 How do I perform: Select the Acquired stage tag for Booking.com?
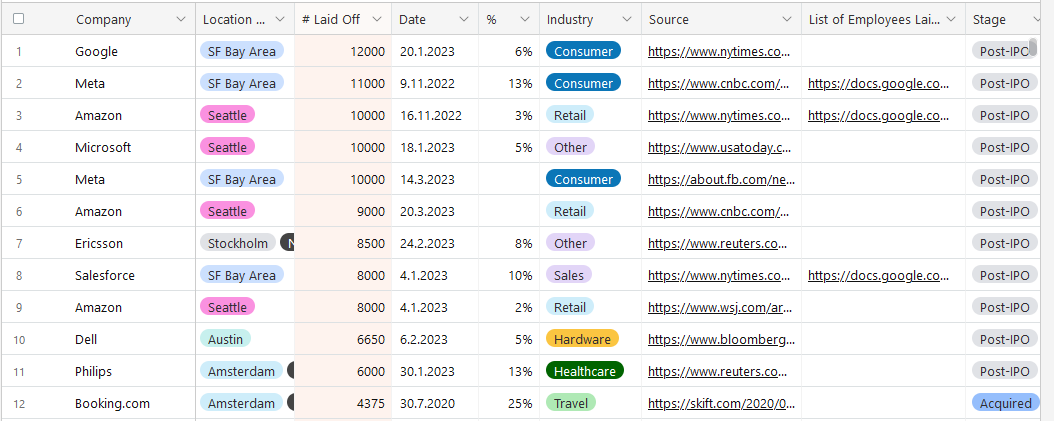click(x=1004, y=404)
